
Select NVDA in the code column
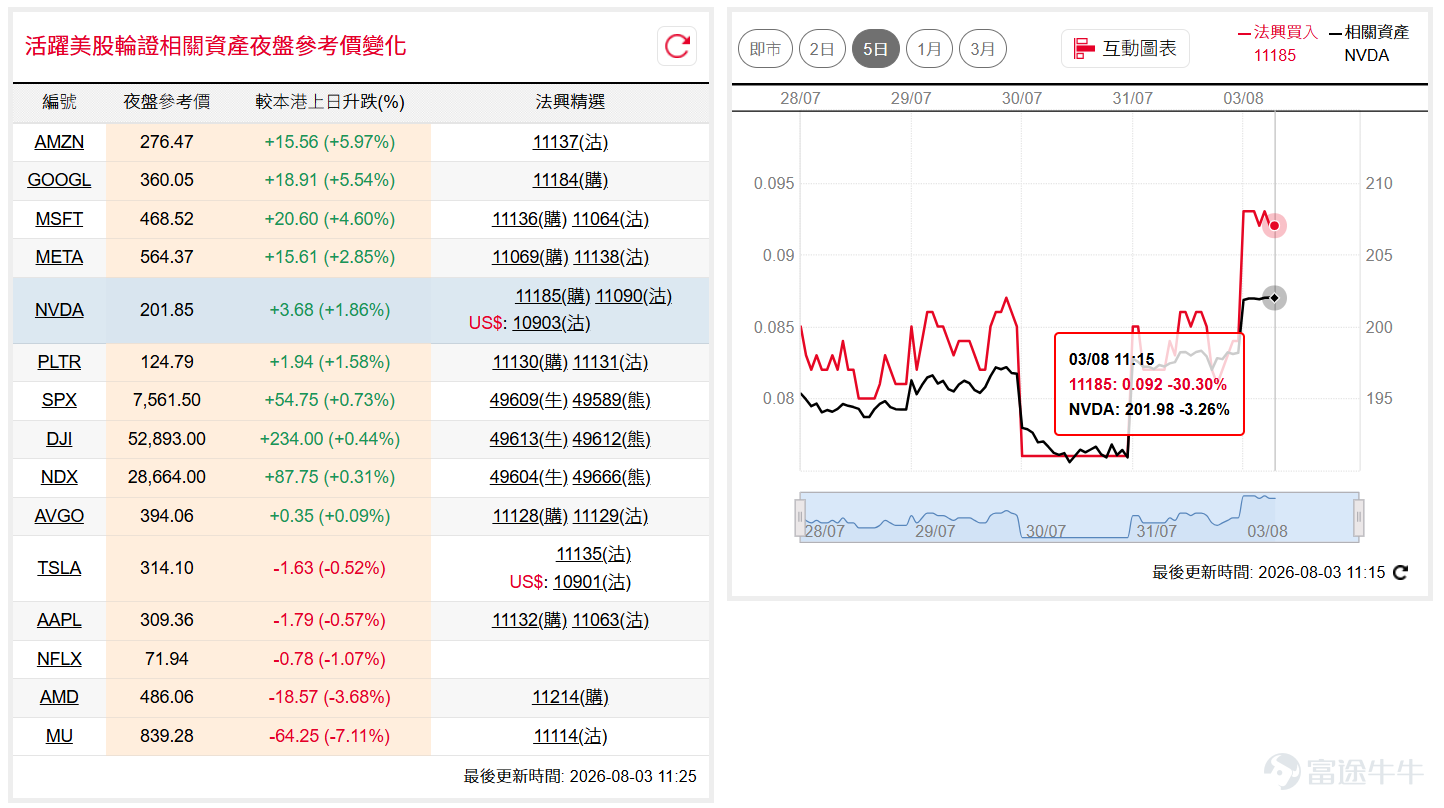pos(59,310)
